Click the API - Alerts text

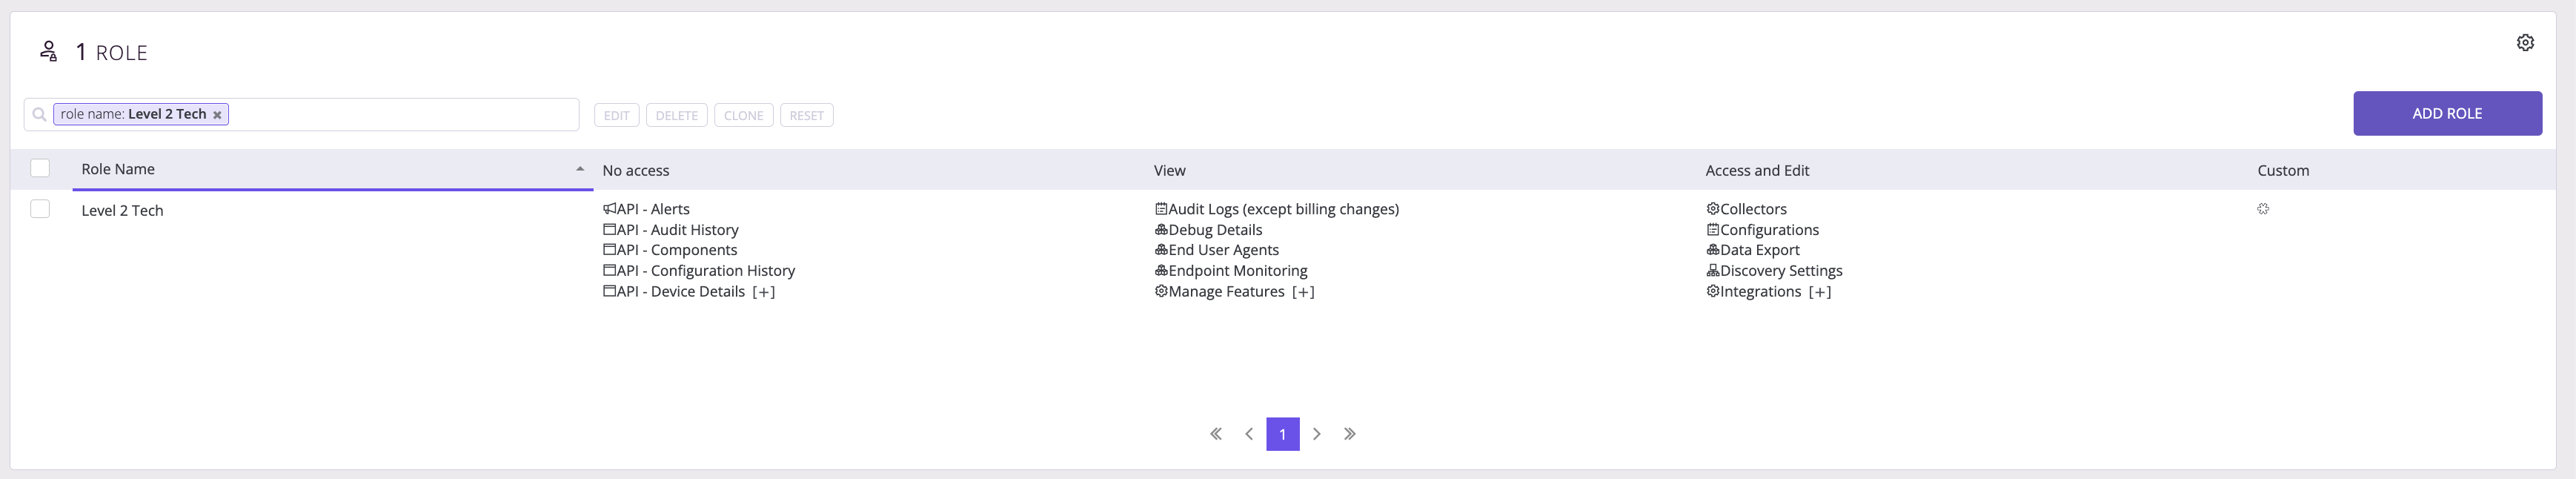tap(653, 209)
